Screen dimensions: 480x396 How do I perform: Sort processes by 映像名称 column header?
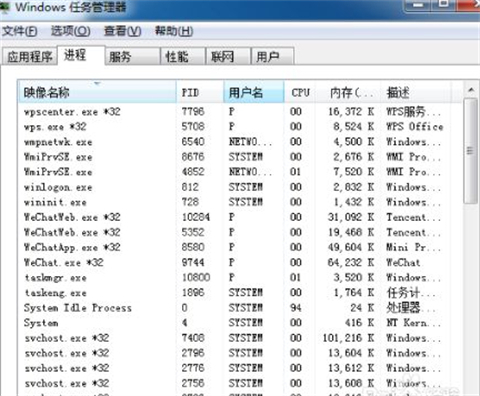click(97, 92)
